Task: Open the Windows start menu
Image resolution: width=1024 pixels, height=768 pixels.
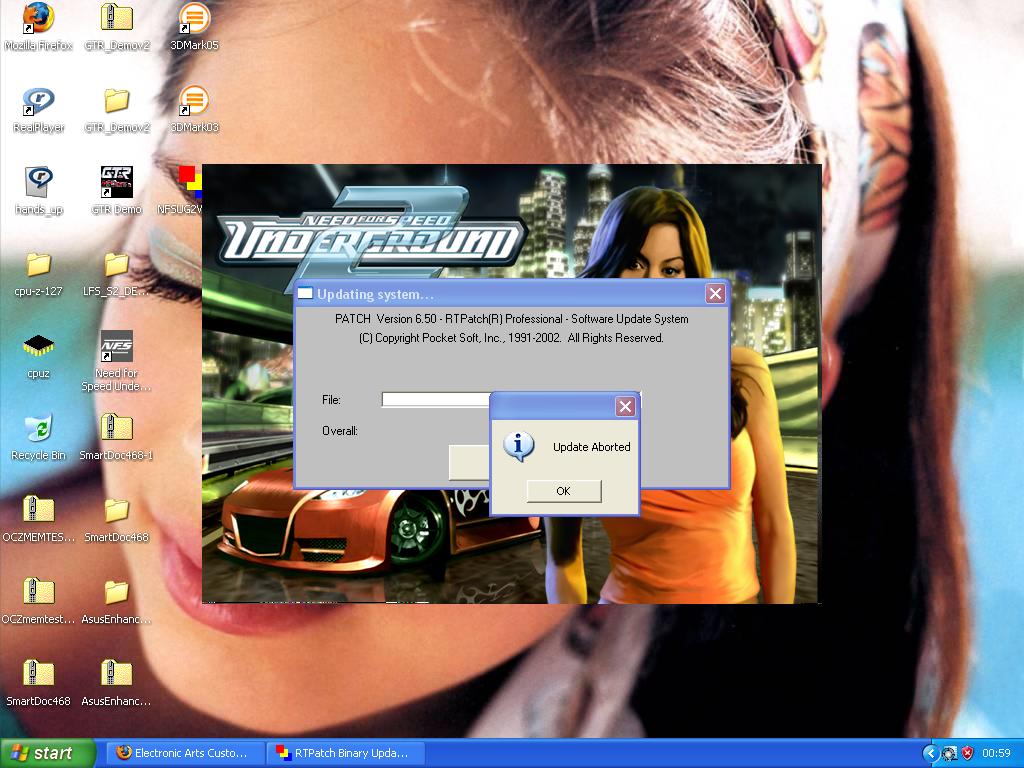Action: [47, 753]
